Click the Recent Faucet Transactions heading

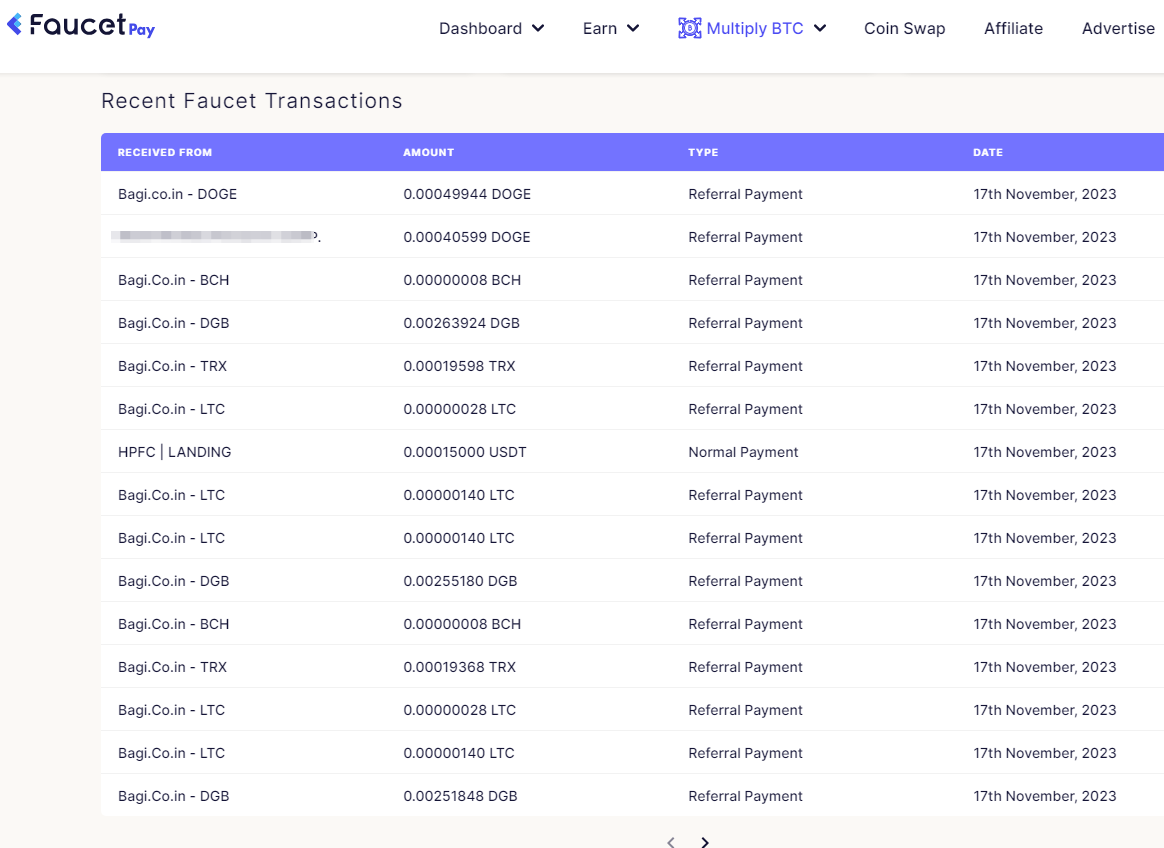click(x=252, y=101)
